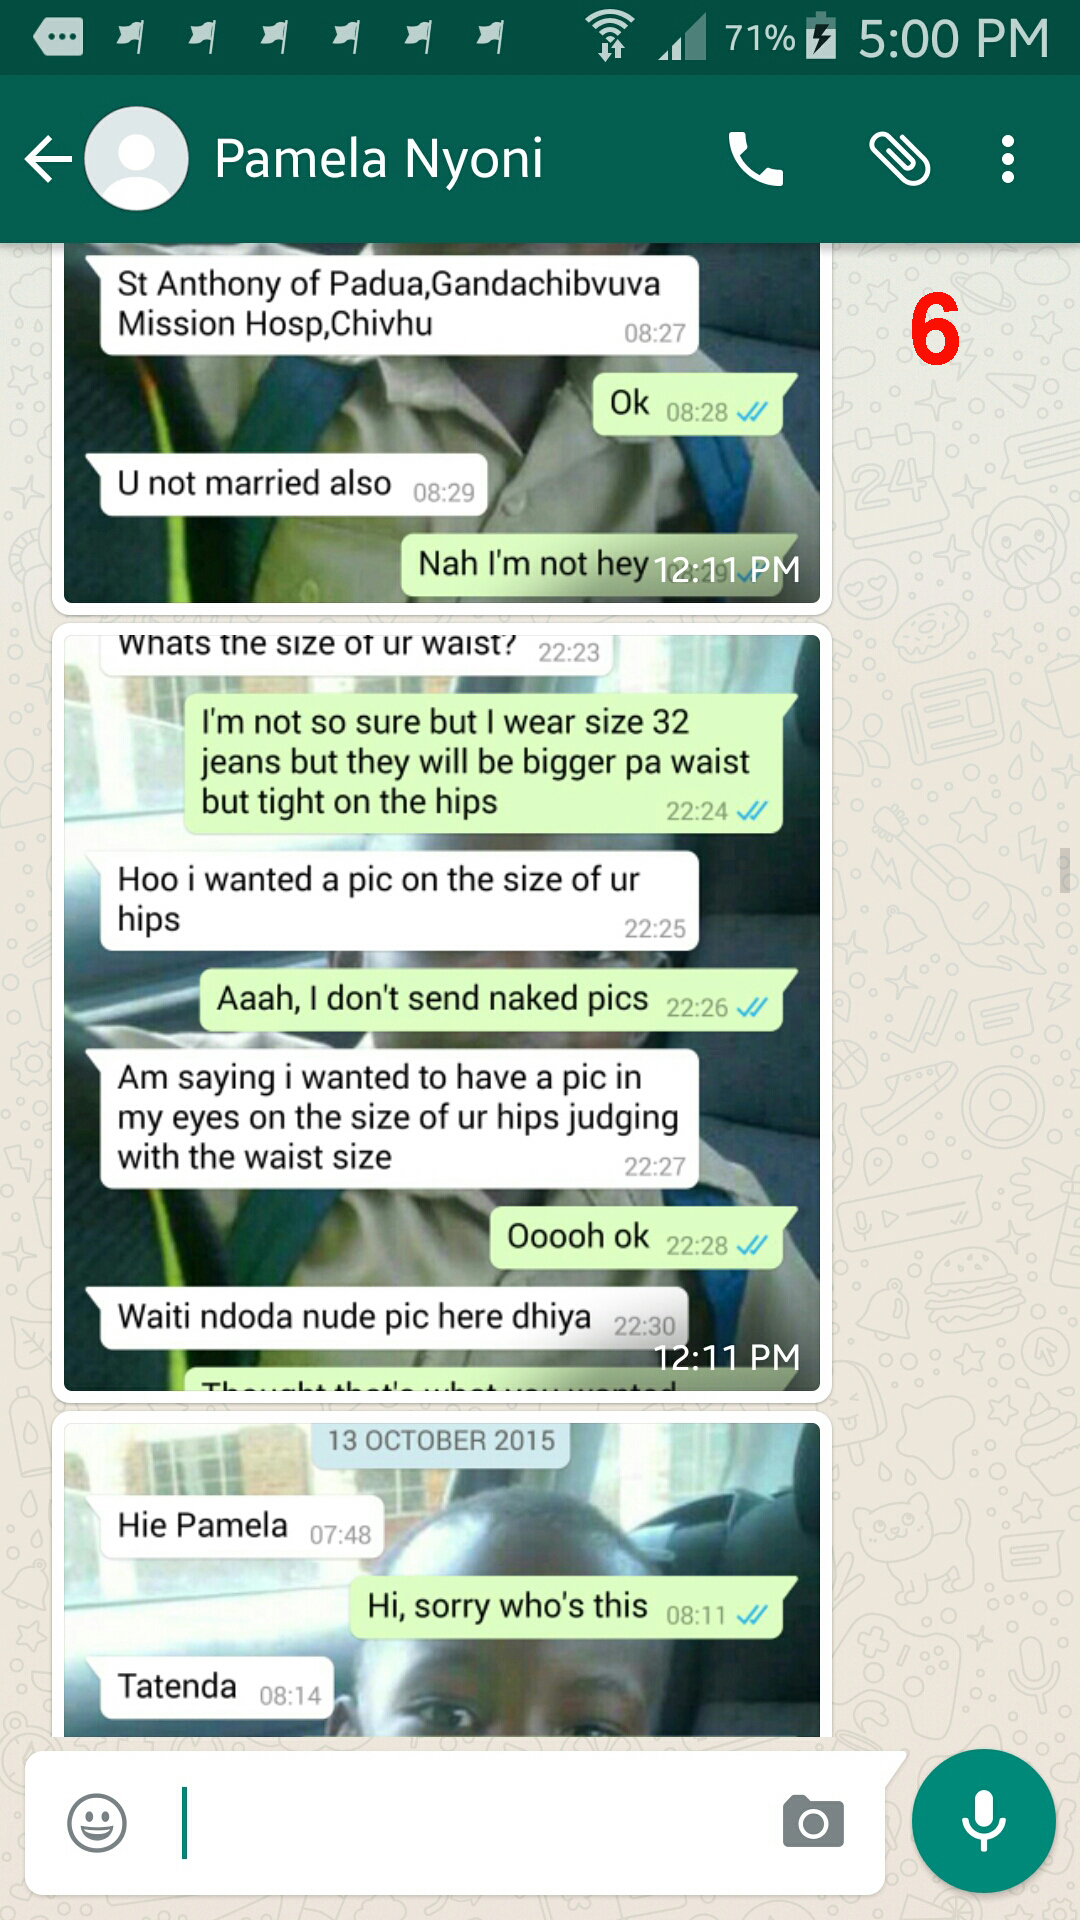
Task: Start a voice call with the phone icon
Action: (756, 159)
